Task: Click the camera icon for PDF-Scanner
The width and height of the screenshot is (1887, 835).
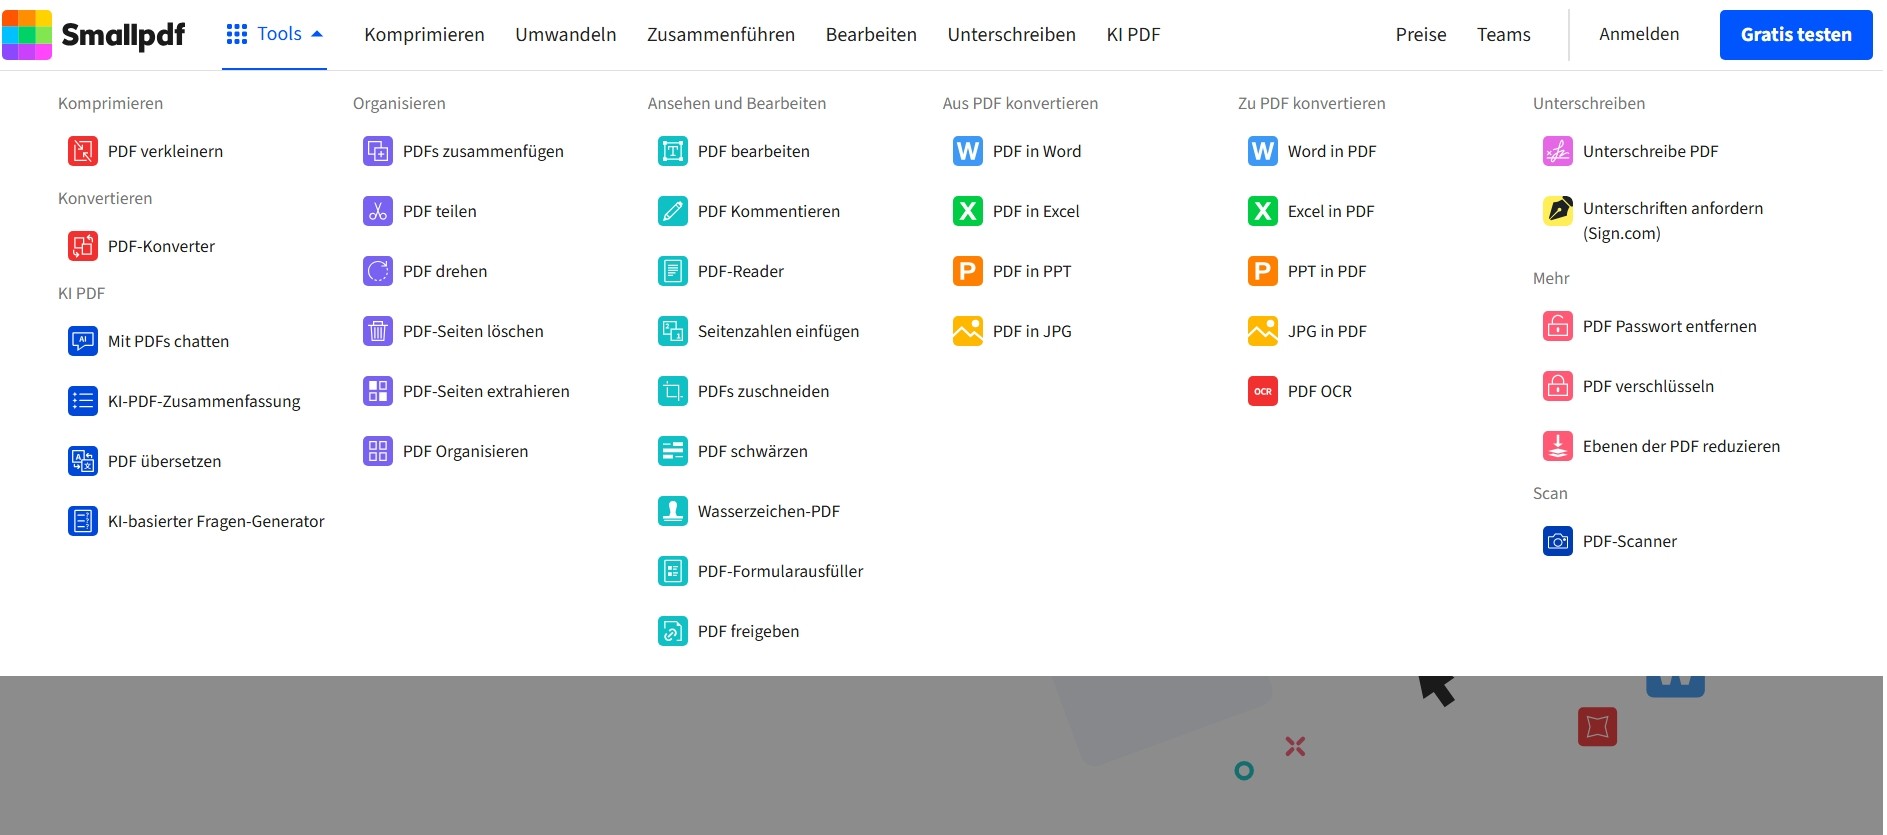Action: pos(1557,541)
